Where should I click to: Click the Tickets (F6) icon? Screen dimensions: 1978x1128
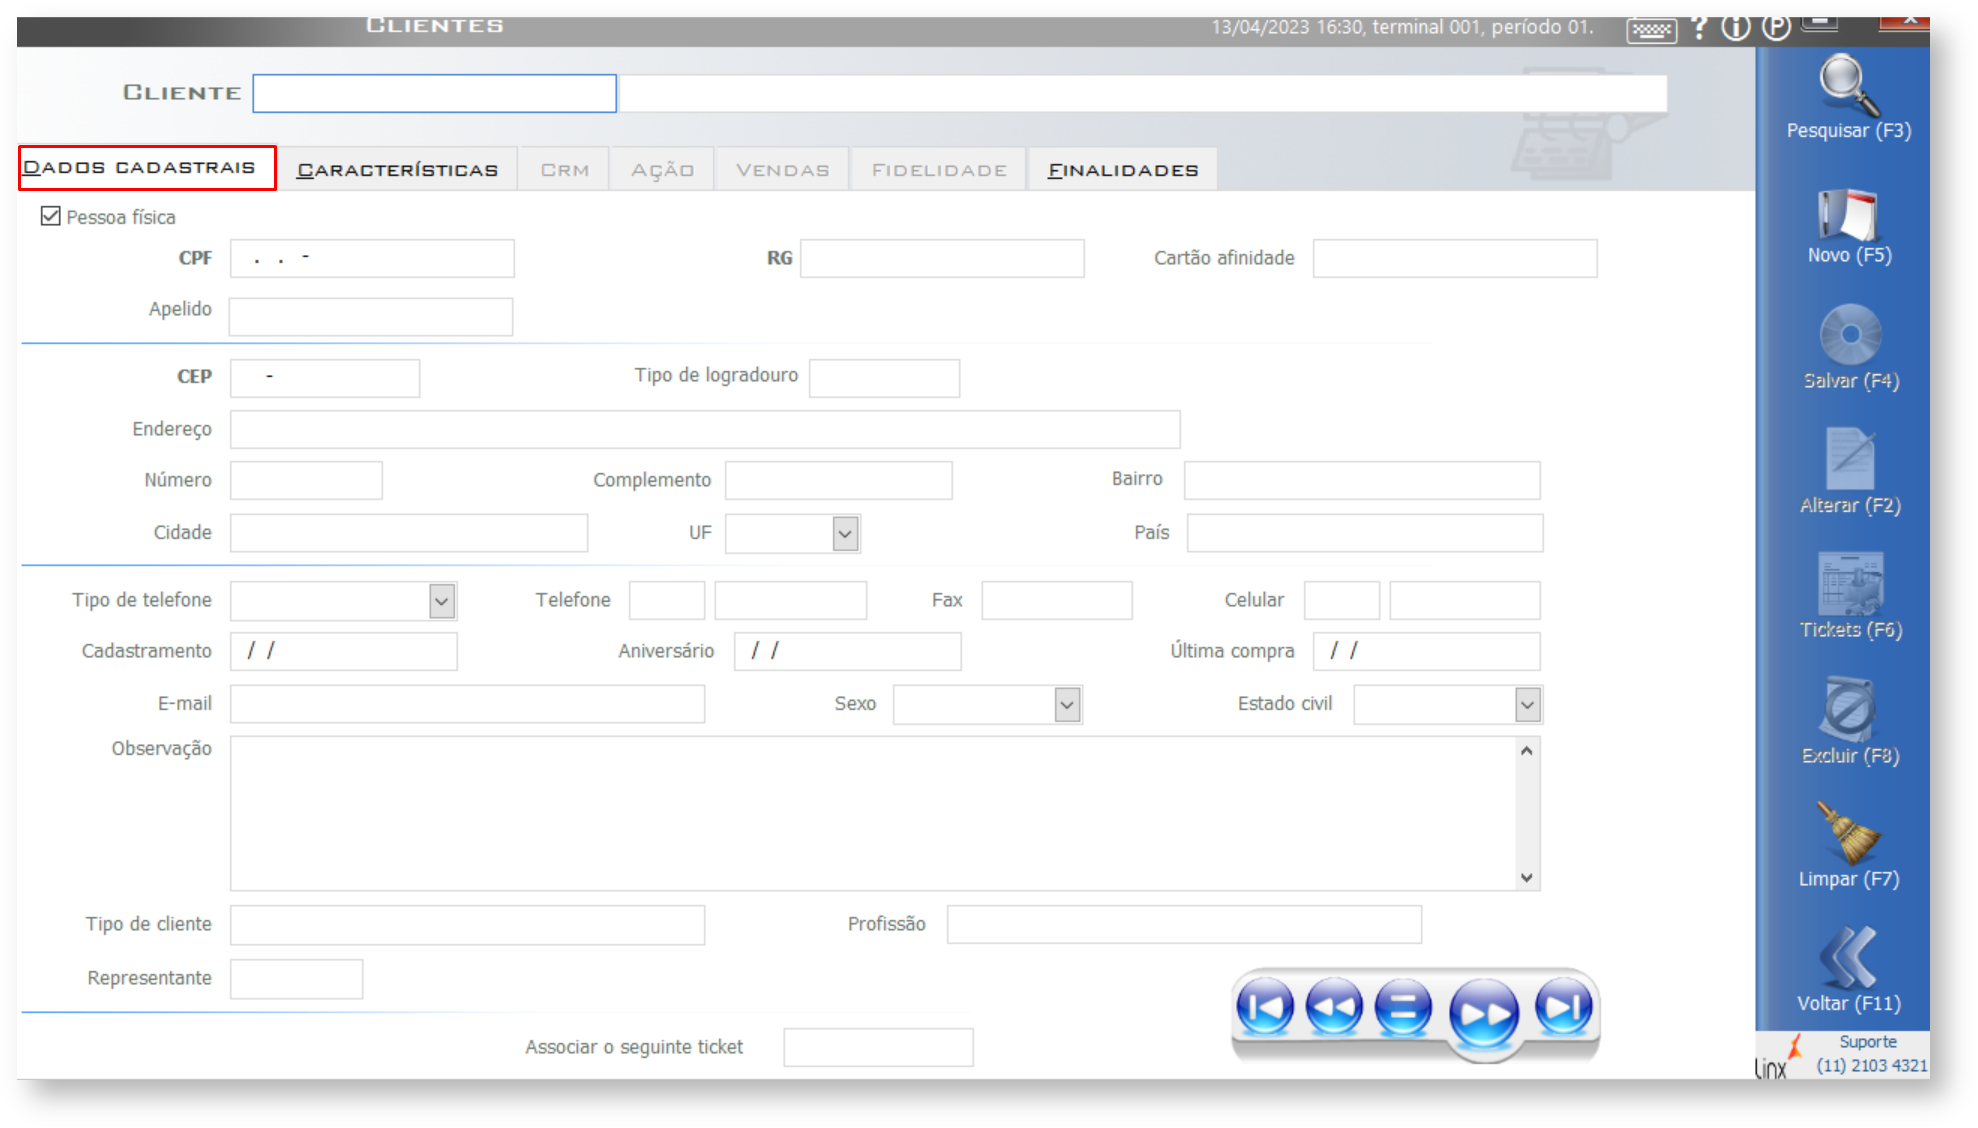point(1850,584)
